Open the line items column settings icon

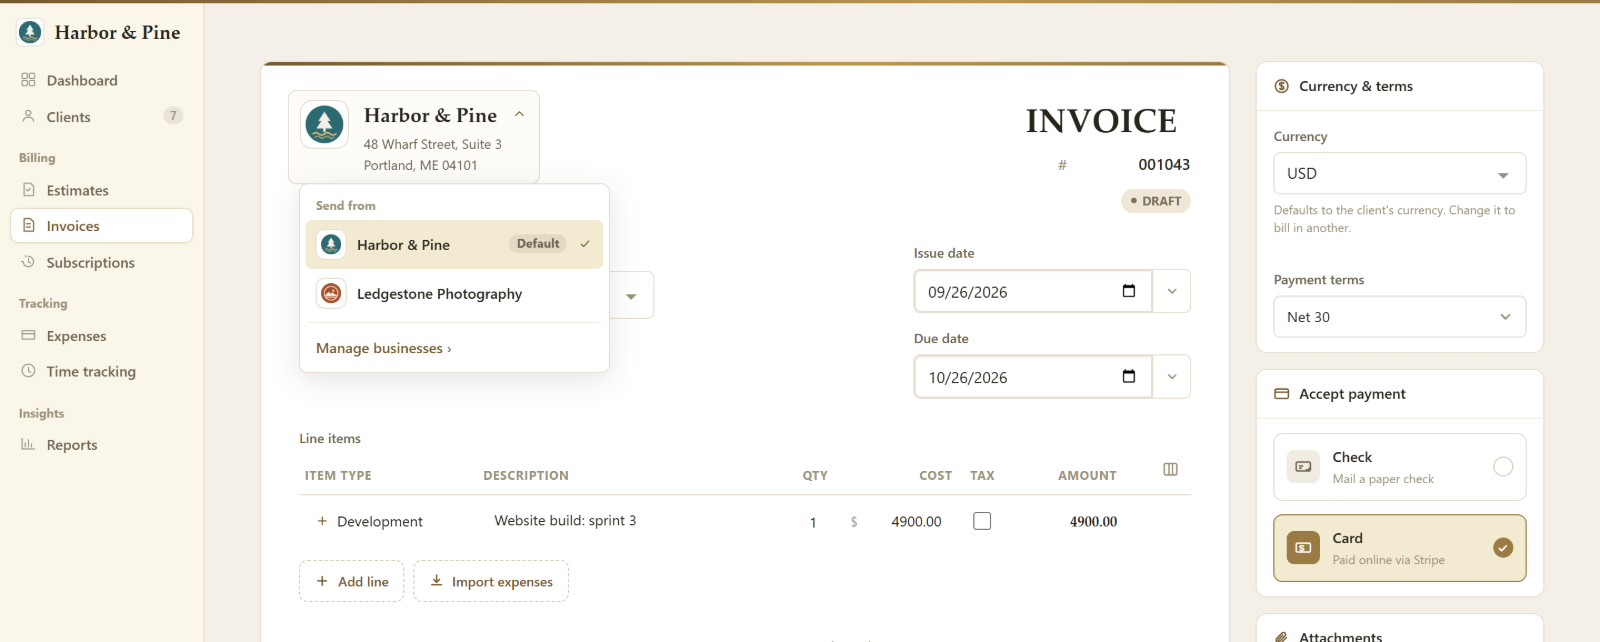point(1171,469)
